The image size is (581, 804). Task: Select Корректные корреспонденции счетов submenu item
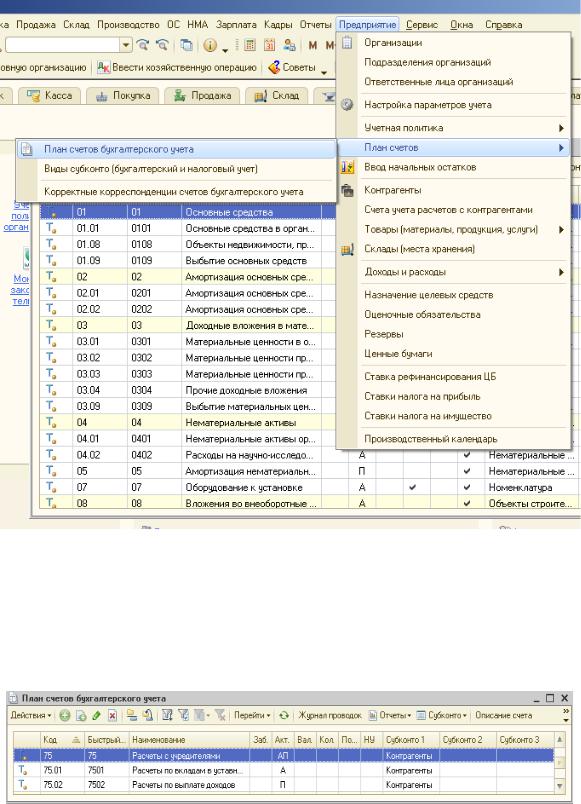(176, 192)
